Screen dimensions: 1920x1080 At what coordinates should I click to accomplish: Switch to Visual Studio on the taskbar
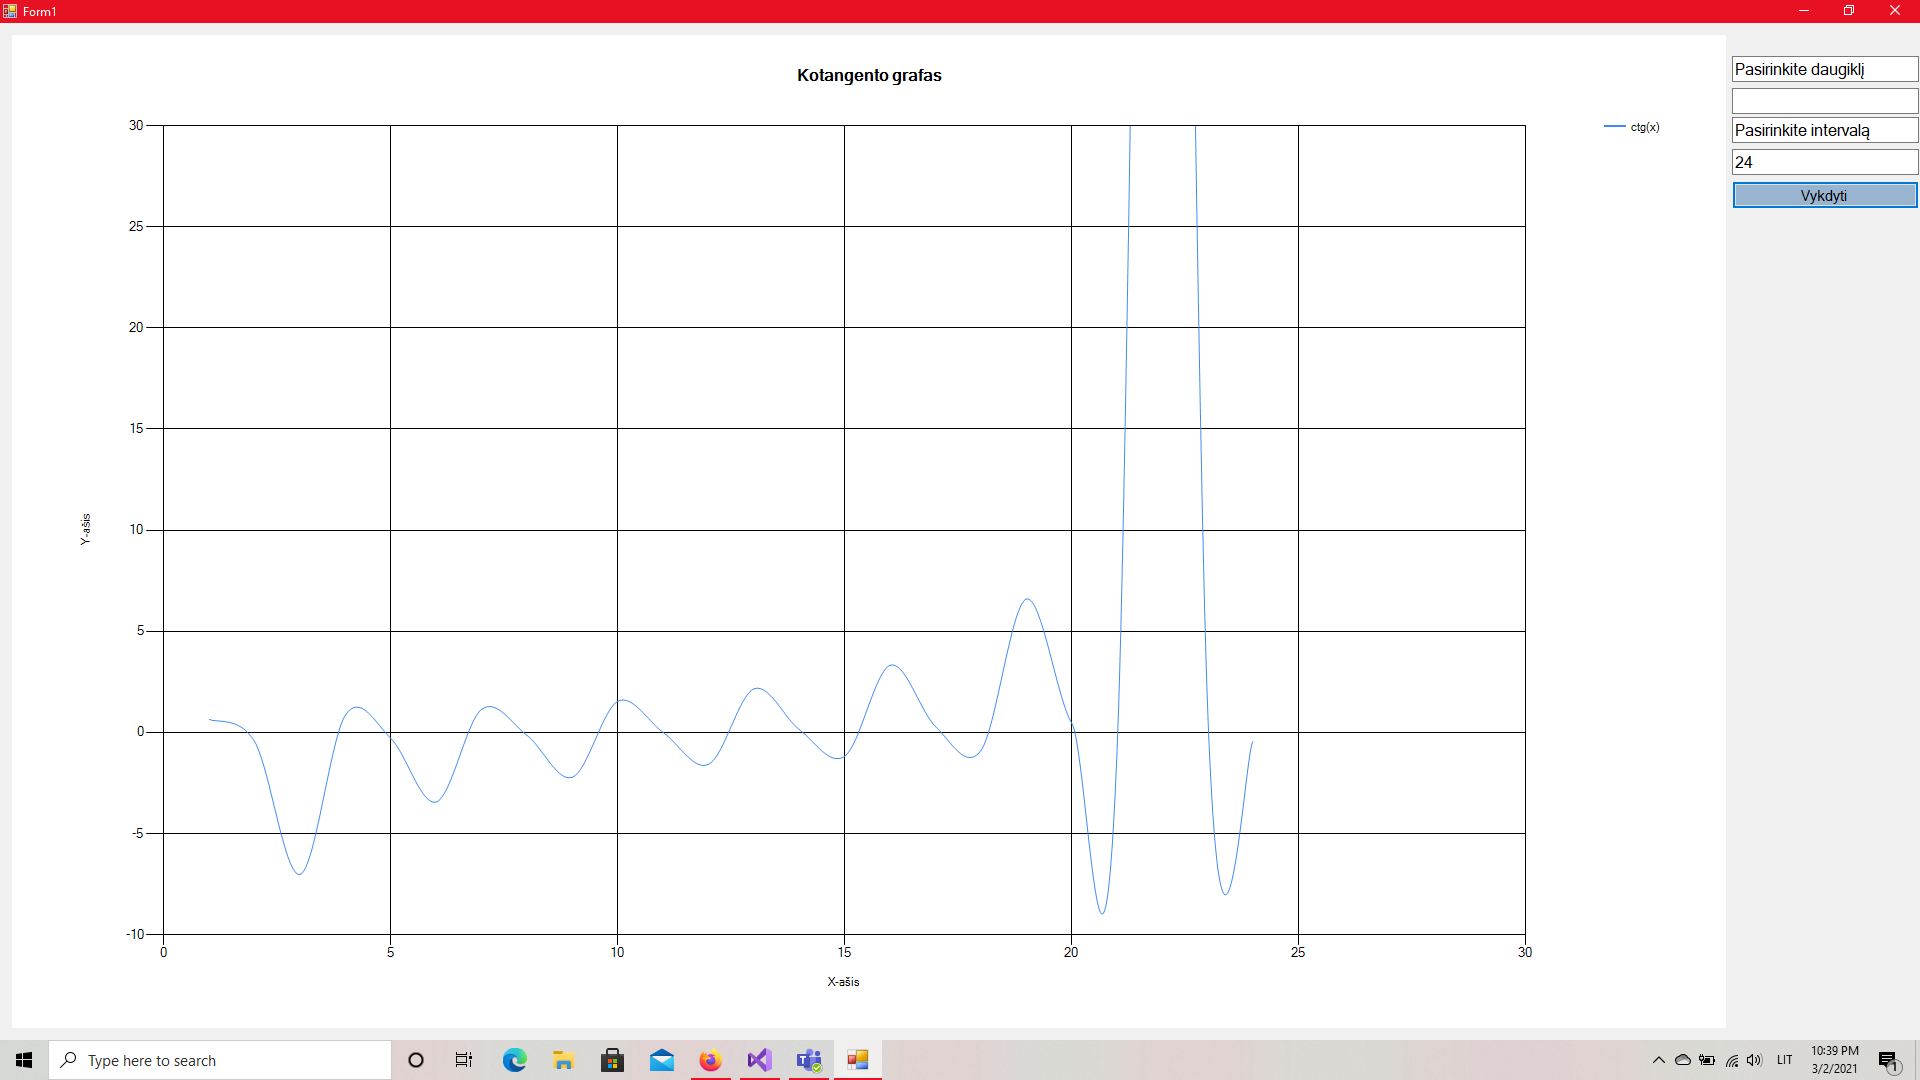(x=759, y=1060)
